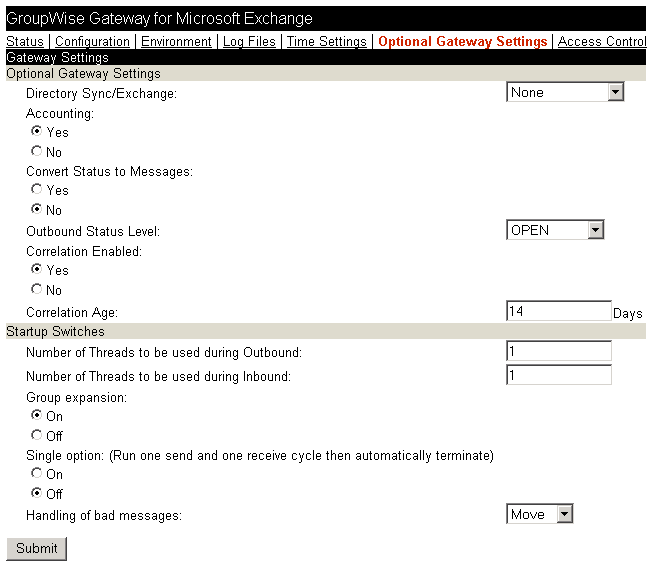This screenshot has width=650, height=572.
Task: Open the Status tab link
Action: point(25,41)
